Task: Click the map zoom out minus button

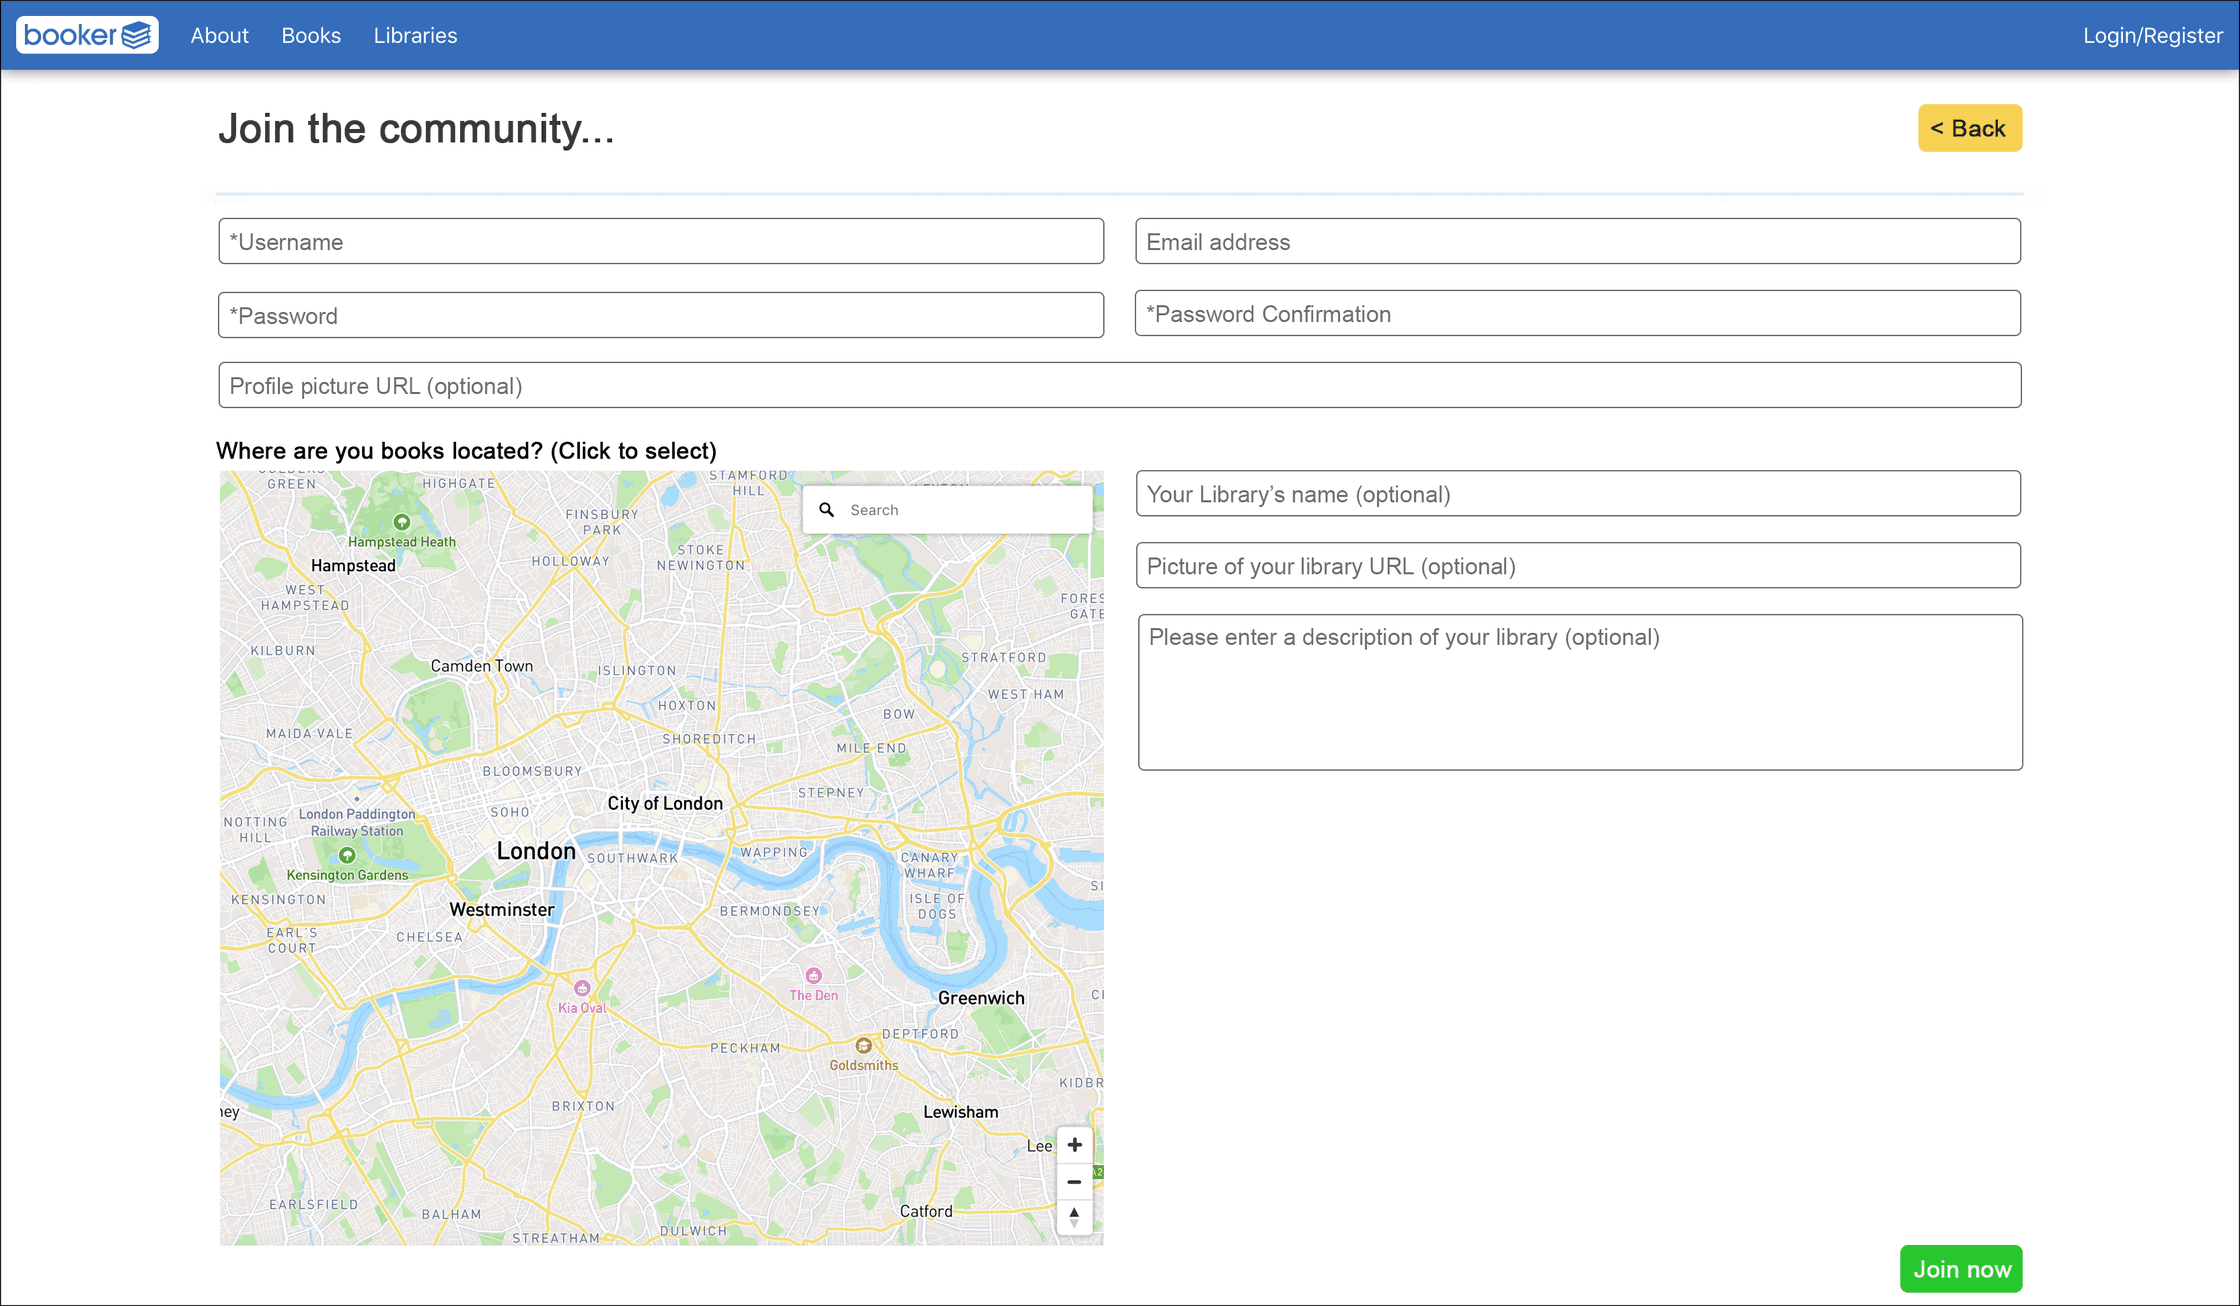Action: 1074,1181
